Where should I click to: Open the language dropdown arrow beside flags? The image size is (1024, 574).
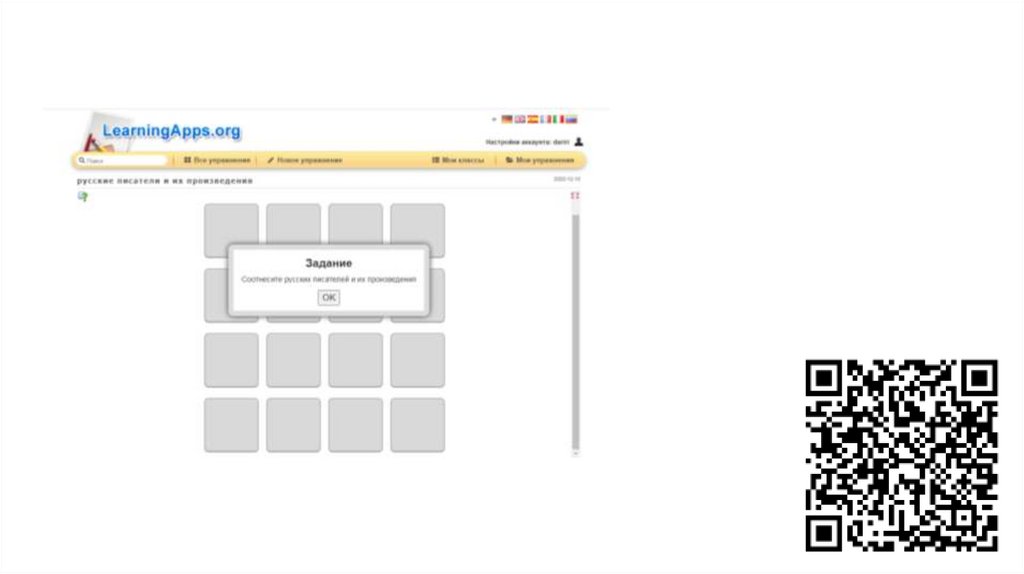click(x=494, y=120)
